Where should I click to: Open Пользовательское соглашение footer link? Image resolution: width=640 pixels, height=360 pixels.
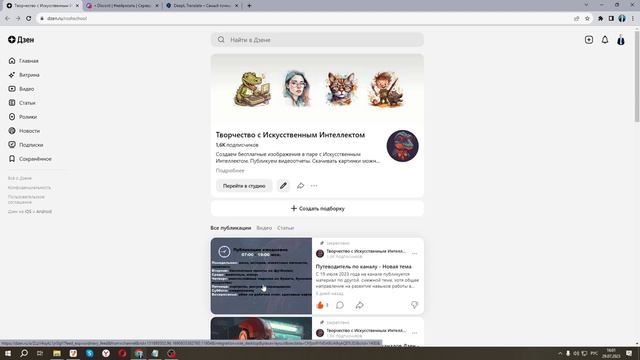click(26, 199)
